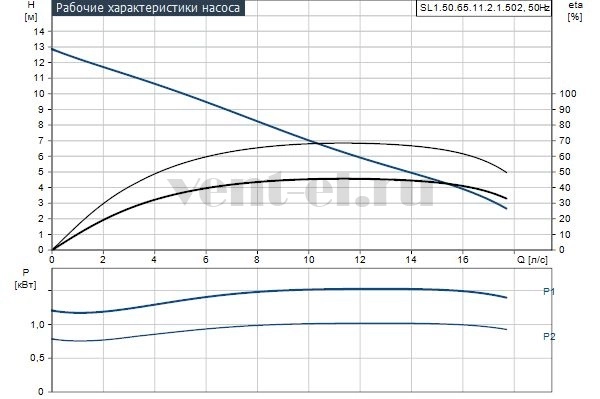Click the value 50 on the eta axis
The height and width of the screenshot is (399, 600).
(565, 172)
